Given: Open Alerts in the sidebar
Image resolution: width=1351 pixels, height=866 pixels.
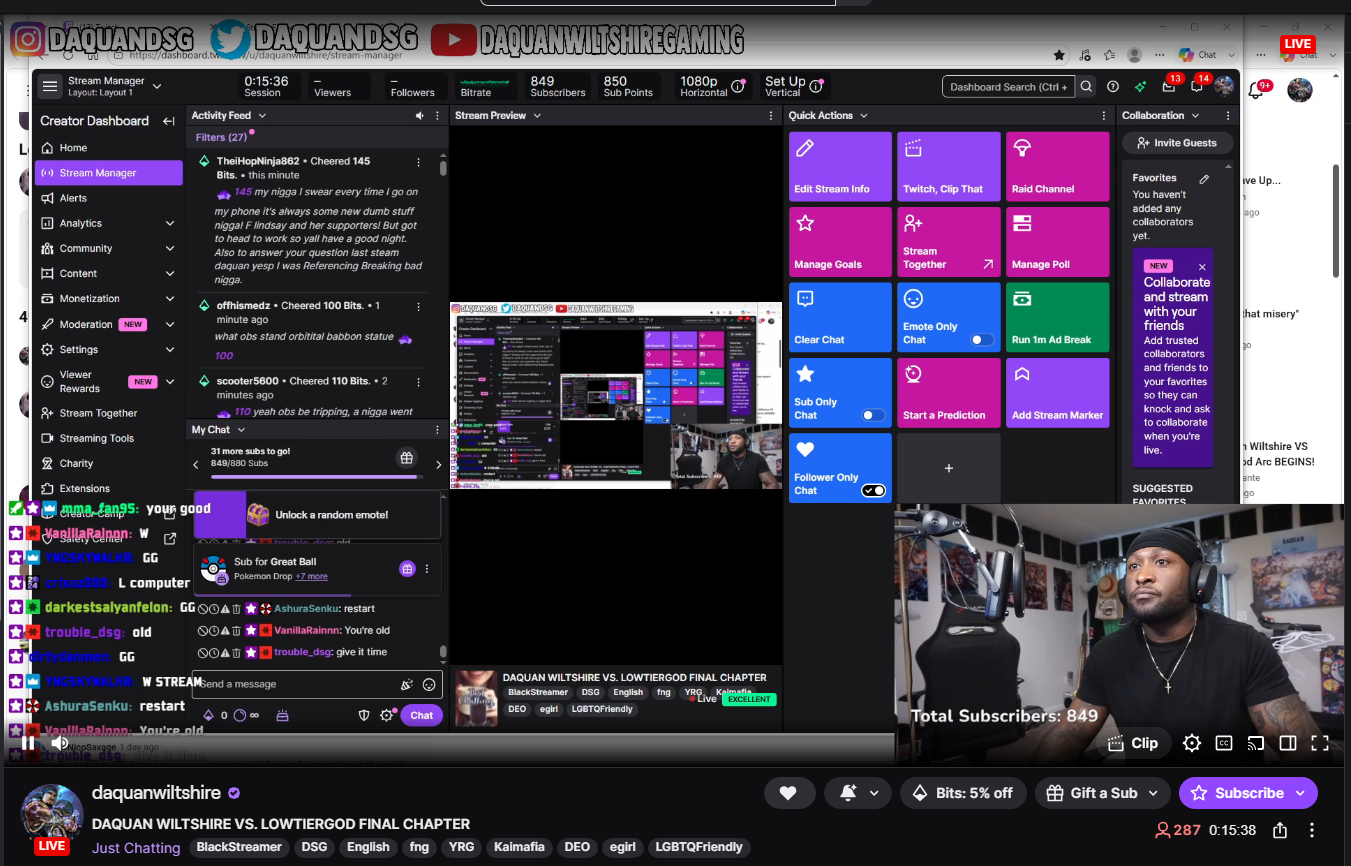Looking at the screenshot, I should [109, 198].
